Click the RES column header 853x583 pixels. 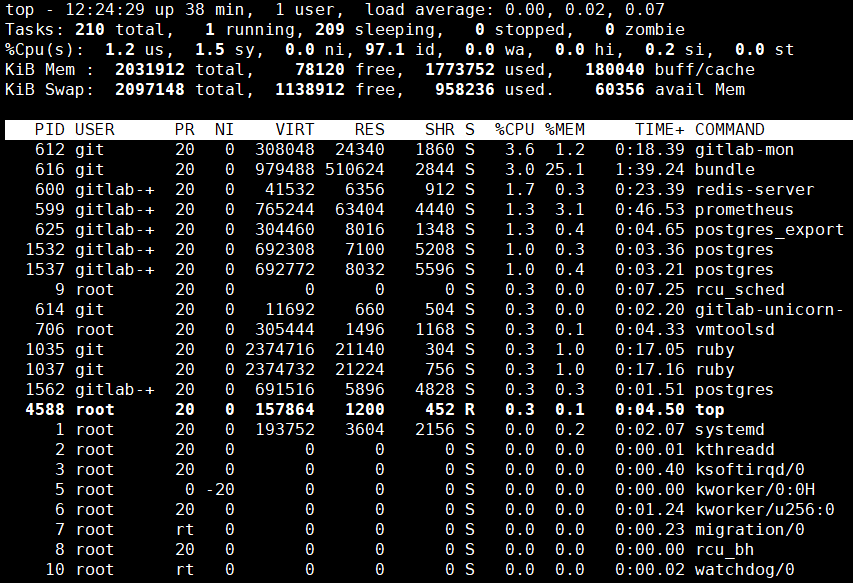tap(369, 130)
